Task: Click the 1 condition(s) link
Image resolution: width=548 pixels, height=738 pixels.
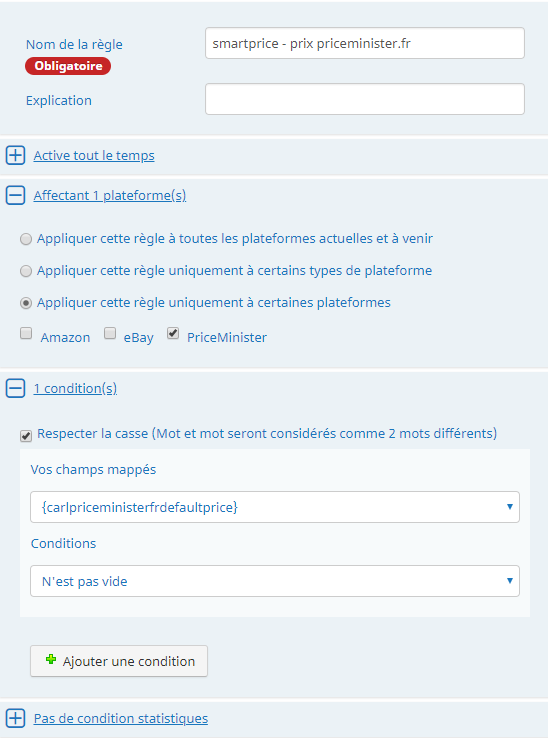Action: coord(75,388)
